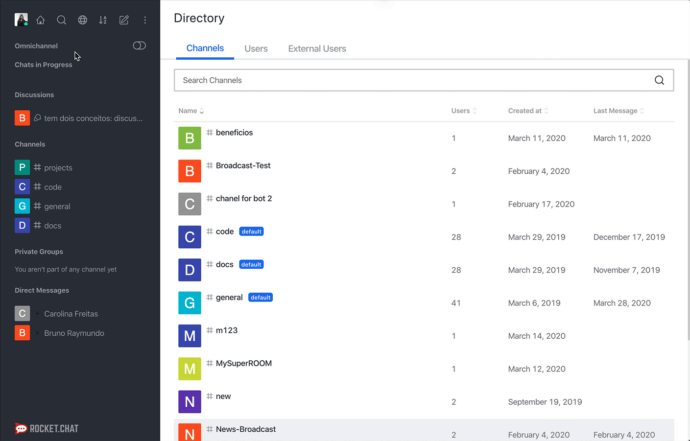Screen dimensions: 690x441
Task: Open docs channel in sidebar
Action: (x=80, y=226)
